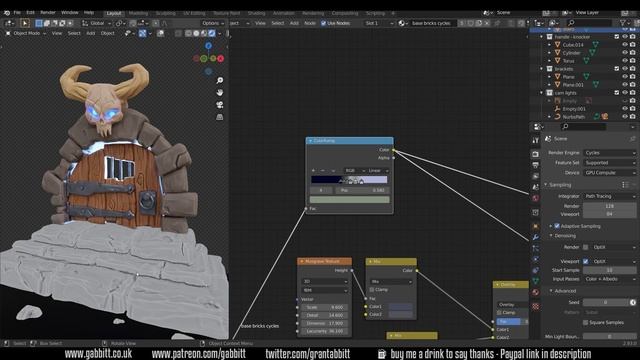Screen dimensions: 640x360
Task: Switch to the Modeling workspace tab
Action: (x=138, y=13)
